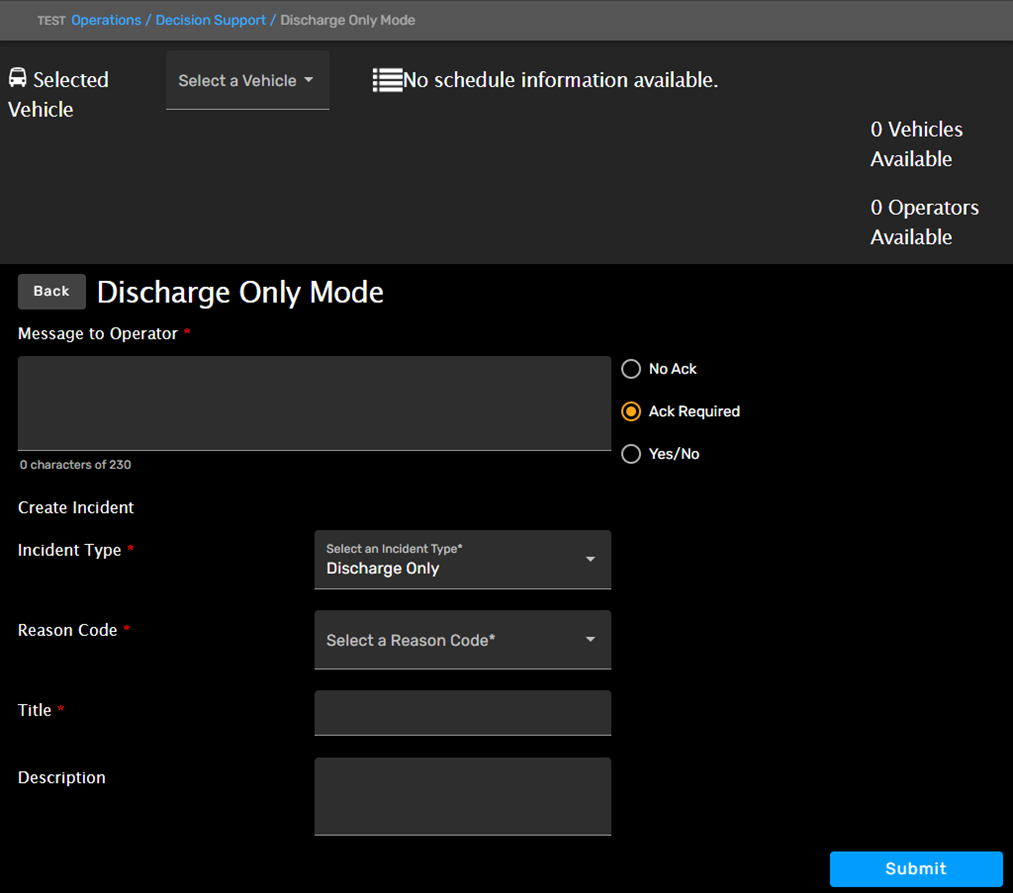Click the Description text box
The height and width of the screenshot is (893, 1013).
(462, 796)
